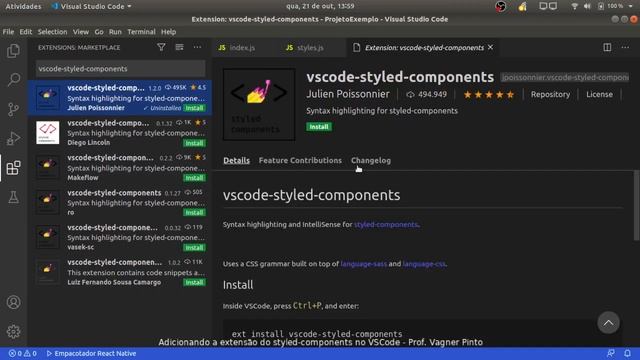Open the clock calendar at top bar
Image resolution: width=640 pixels, height=360 pixels.
pos(320,6)
